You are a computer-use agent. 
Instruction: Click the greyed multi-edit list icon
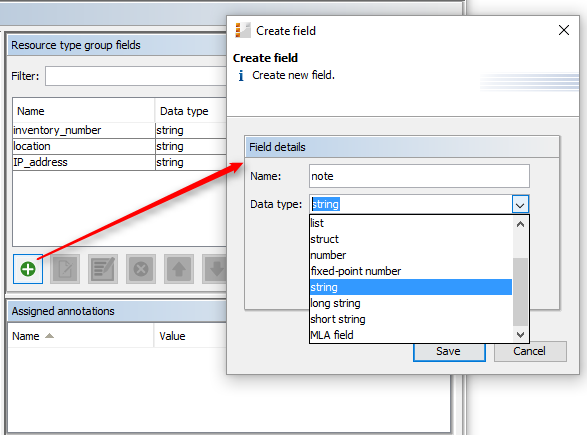point(103,269)
